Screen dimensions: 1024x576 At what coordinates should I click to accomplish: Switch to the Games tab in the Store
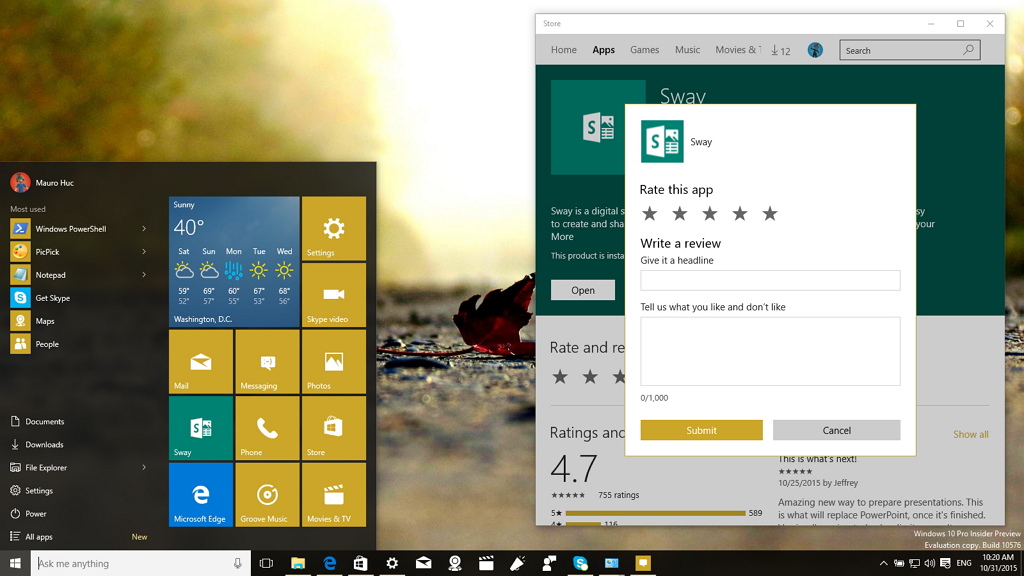[x=644, y=49]
